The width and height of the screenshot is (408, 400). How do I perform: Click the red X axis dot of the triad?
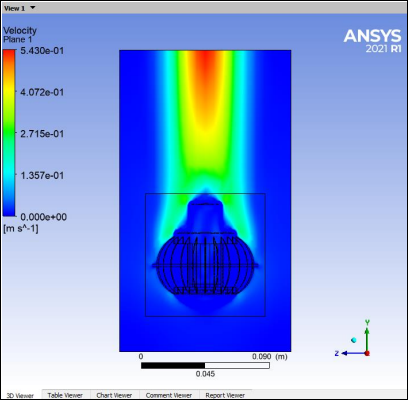click(x=367, y=353)
